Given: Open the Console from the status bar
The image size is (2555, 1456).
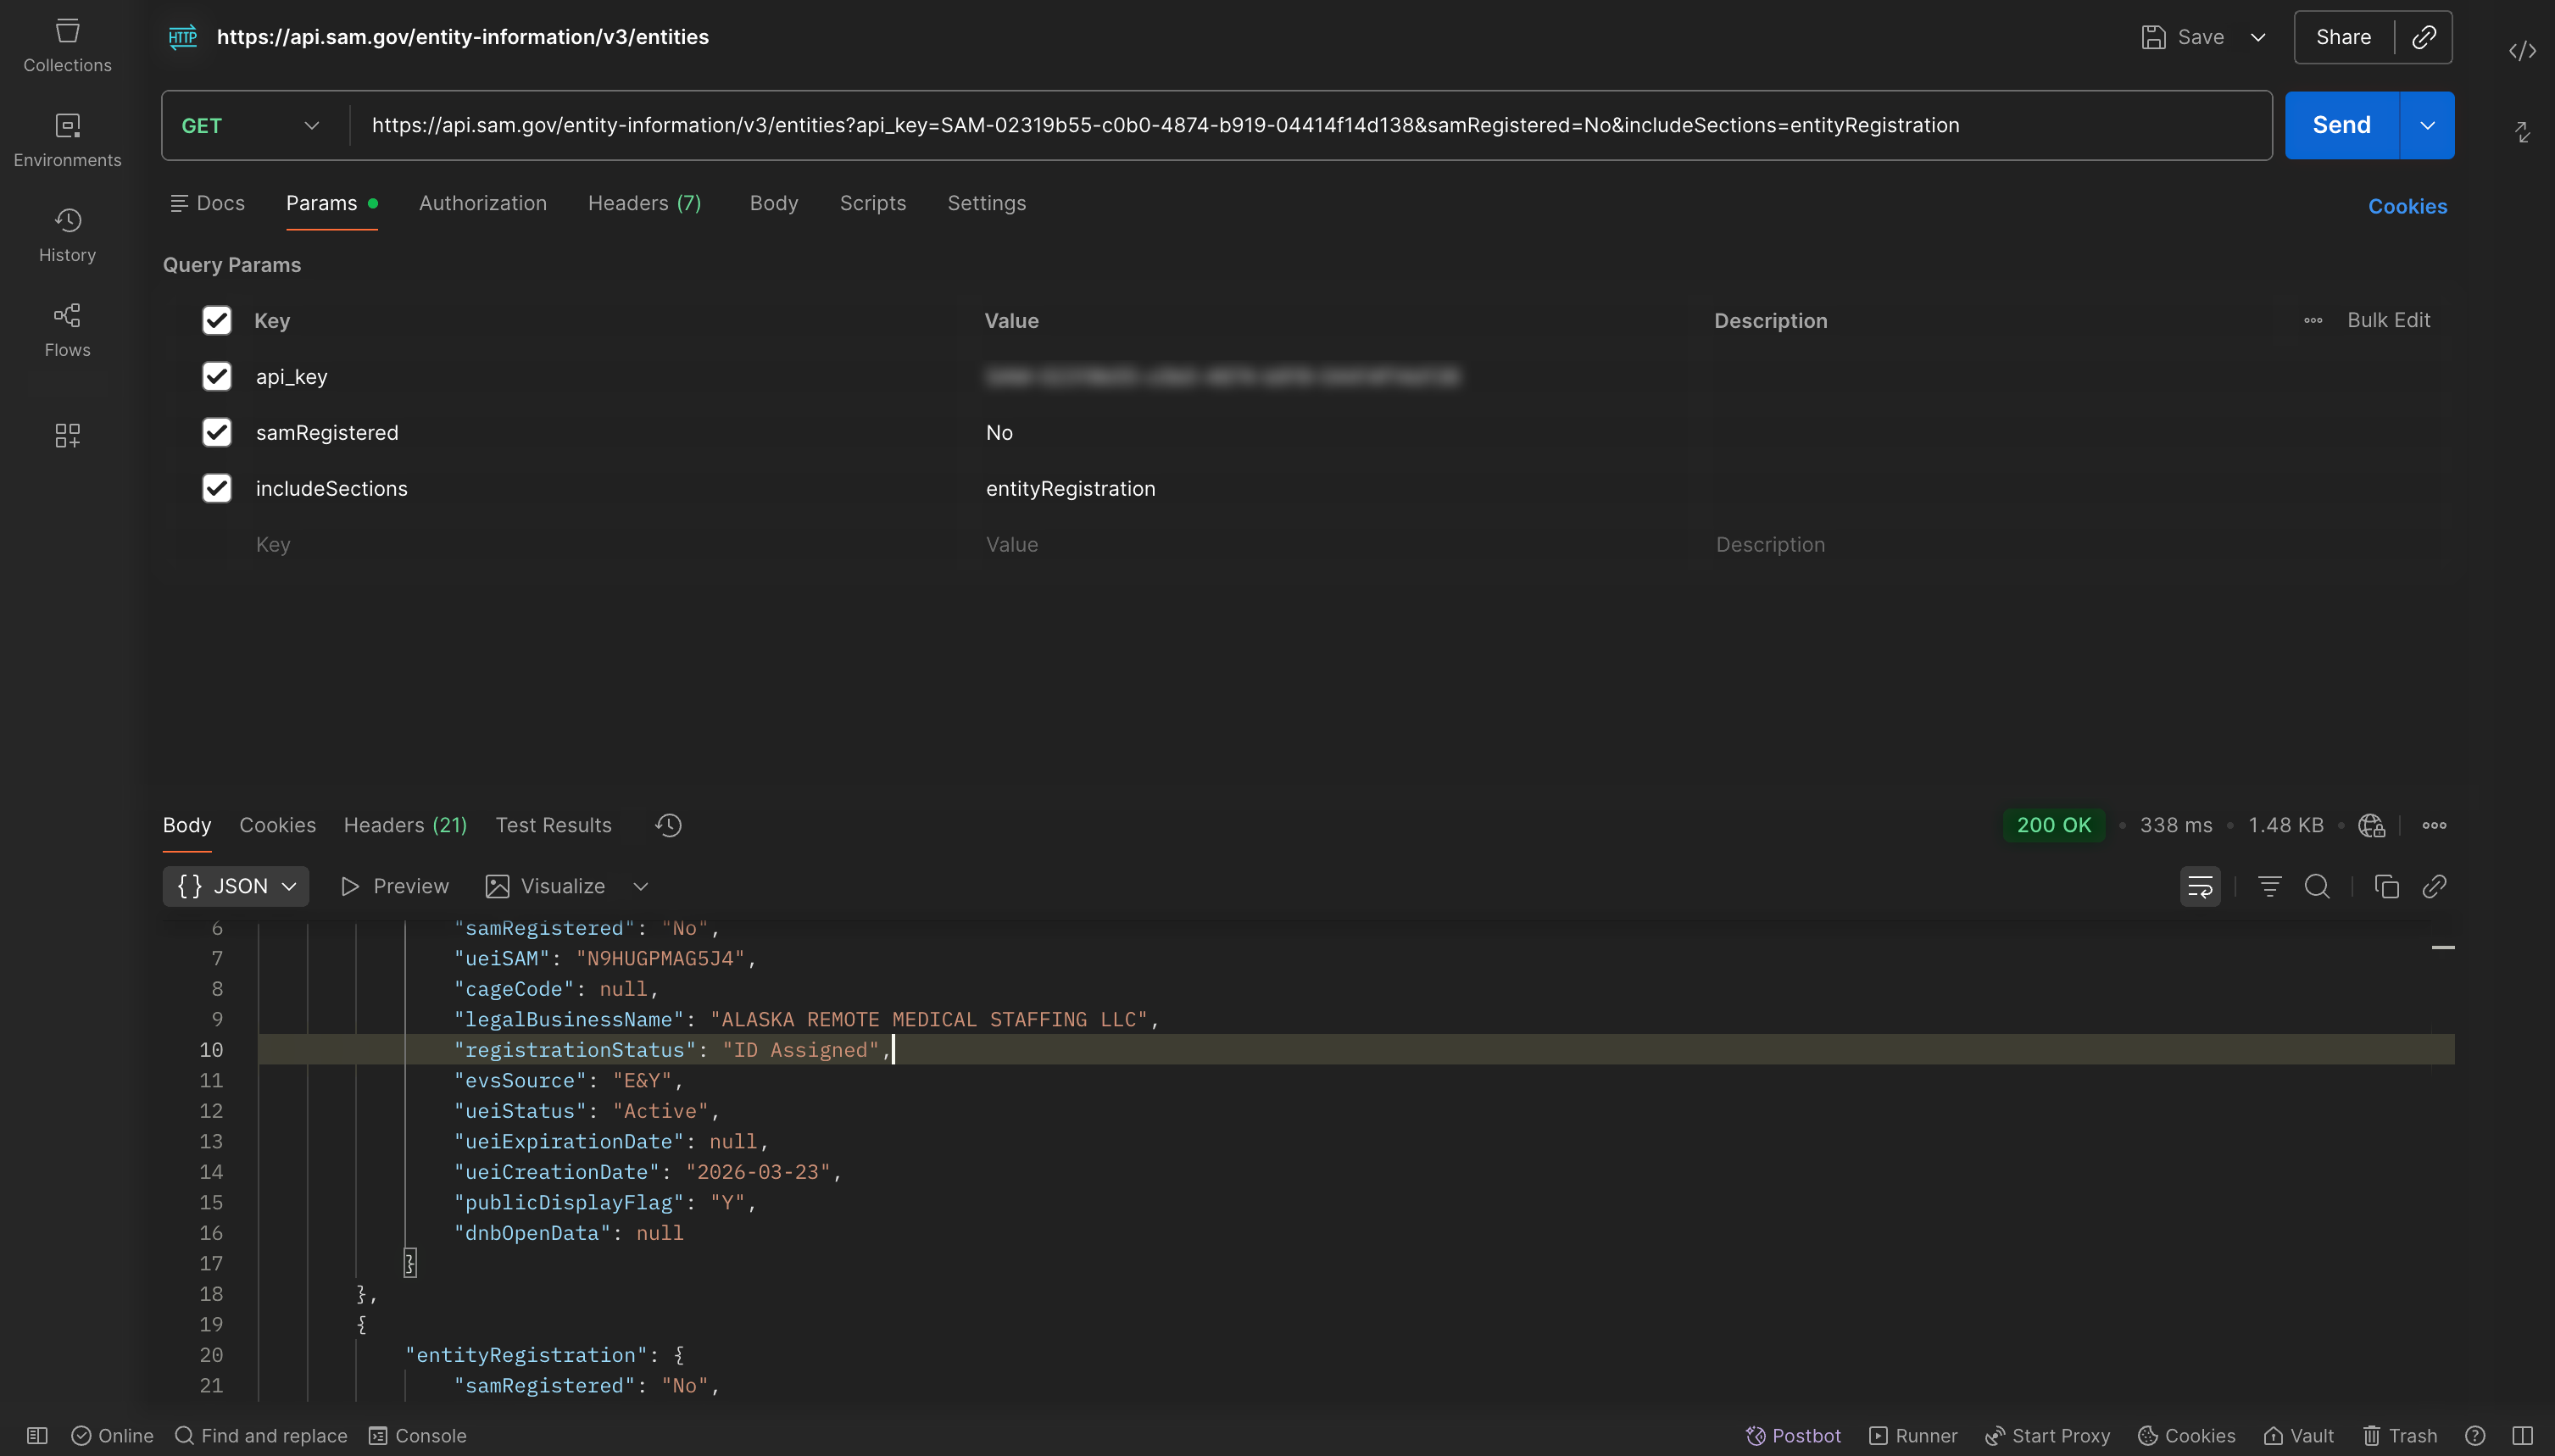Looking at the screenshot, I should pos(417,1436).
